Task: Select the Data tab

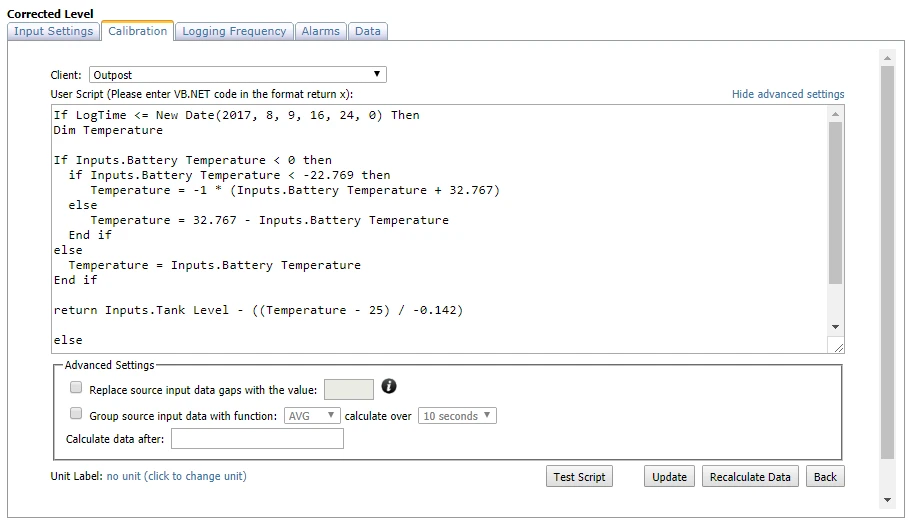Action: (x=368, y=31)
